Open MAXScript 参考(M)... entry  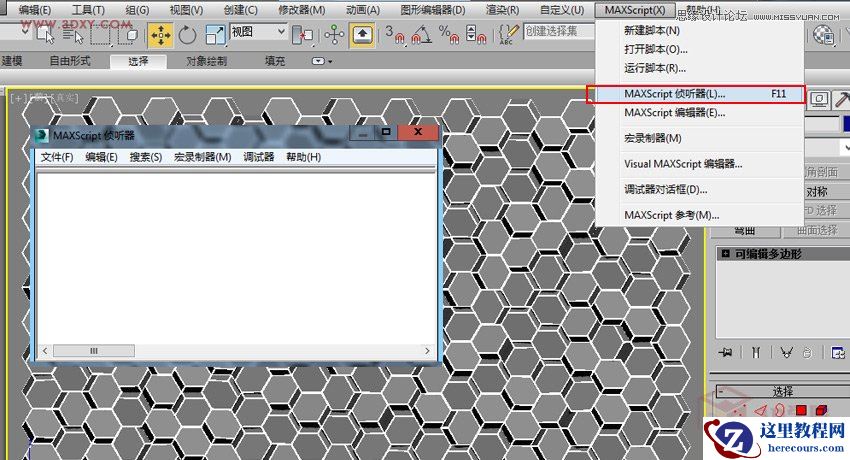tap(699, 215)
